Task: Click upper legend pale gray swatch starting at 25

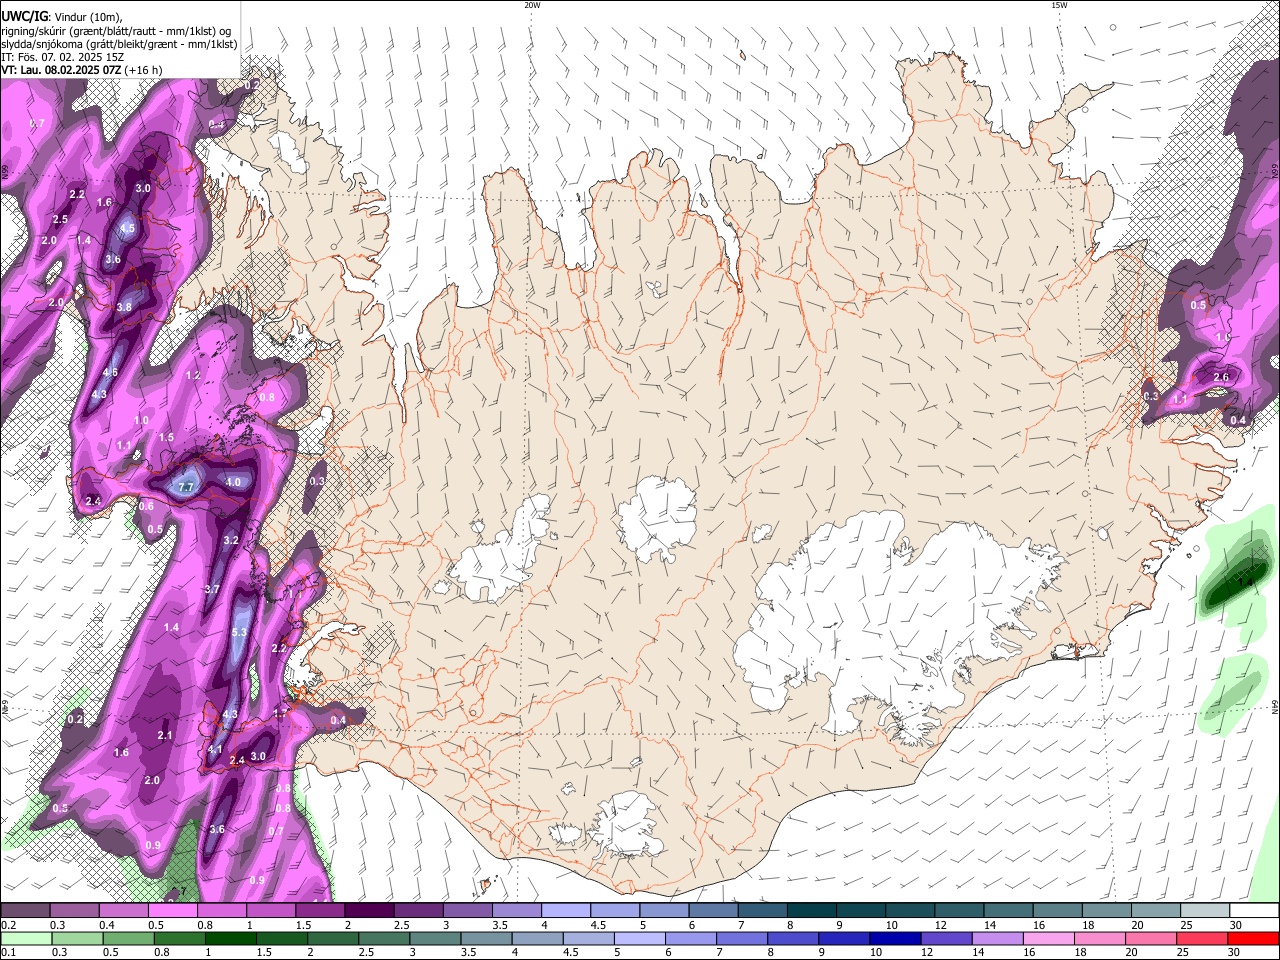Action: pyautogui.click(x=1206, y=911)
